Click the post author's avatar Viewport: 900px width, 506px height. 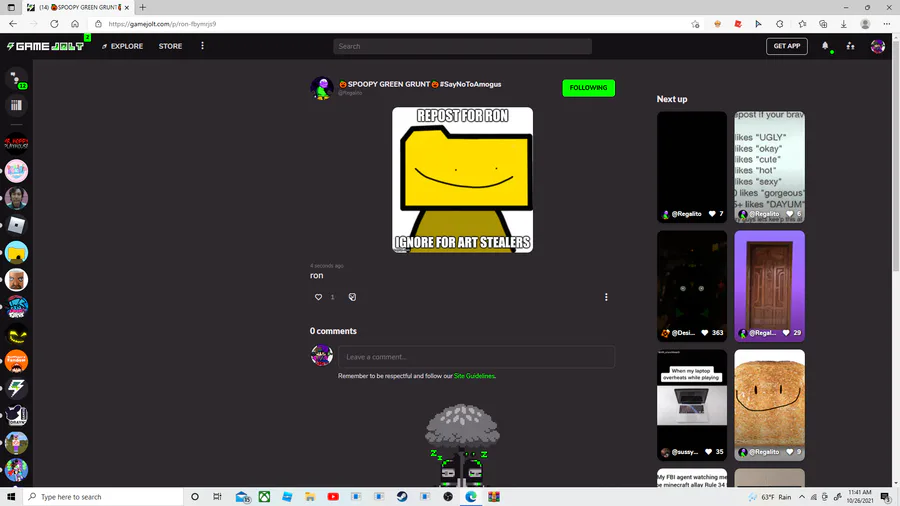coord(321,88)
